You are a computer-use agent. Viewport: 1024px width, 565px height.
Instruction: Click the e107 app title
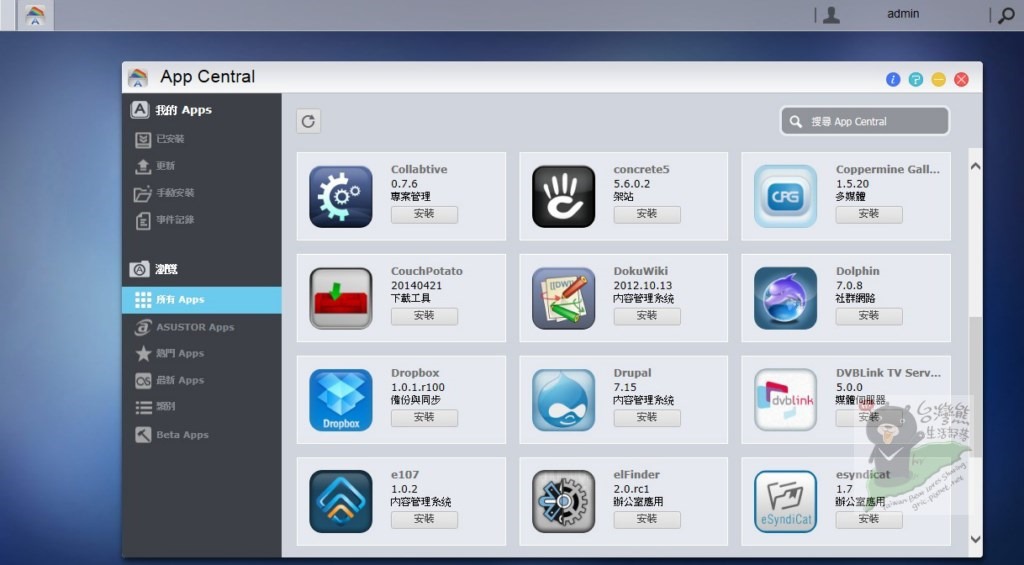point(405,475)
